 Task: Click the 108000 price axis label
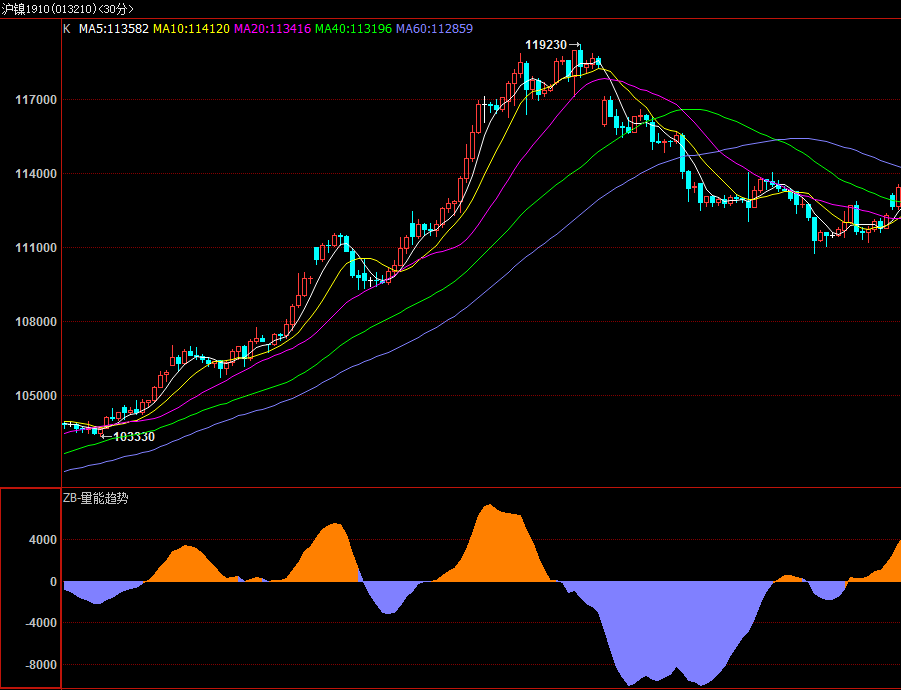tap(36, 322)
